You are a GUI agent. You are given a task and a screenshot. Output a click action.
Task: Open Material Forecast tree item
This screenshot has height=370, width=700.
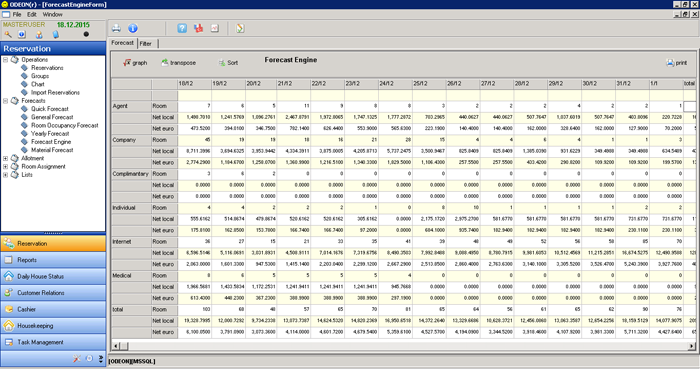click(x=52, y=150)
